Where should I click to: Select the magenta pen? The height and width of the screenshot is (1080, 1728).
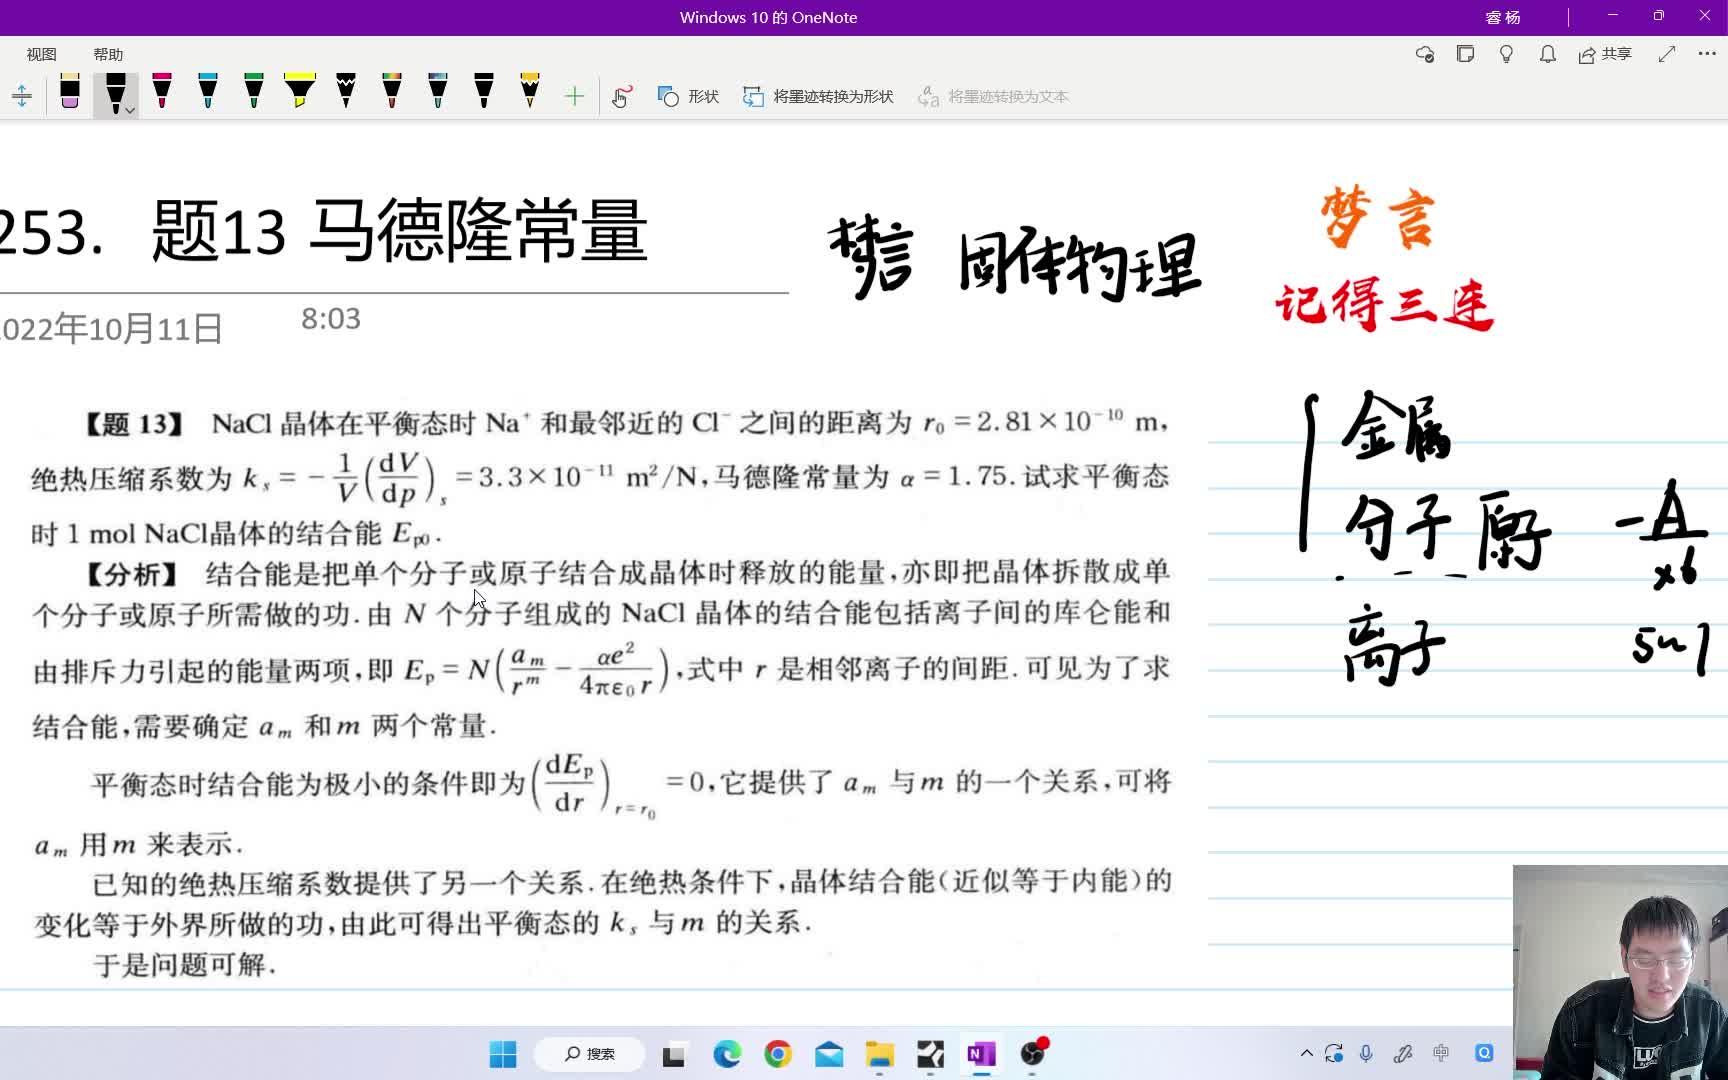(x=162, y=92)
